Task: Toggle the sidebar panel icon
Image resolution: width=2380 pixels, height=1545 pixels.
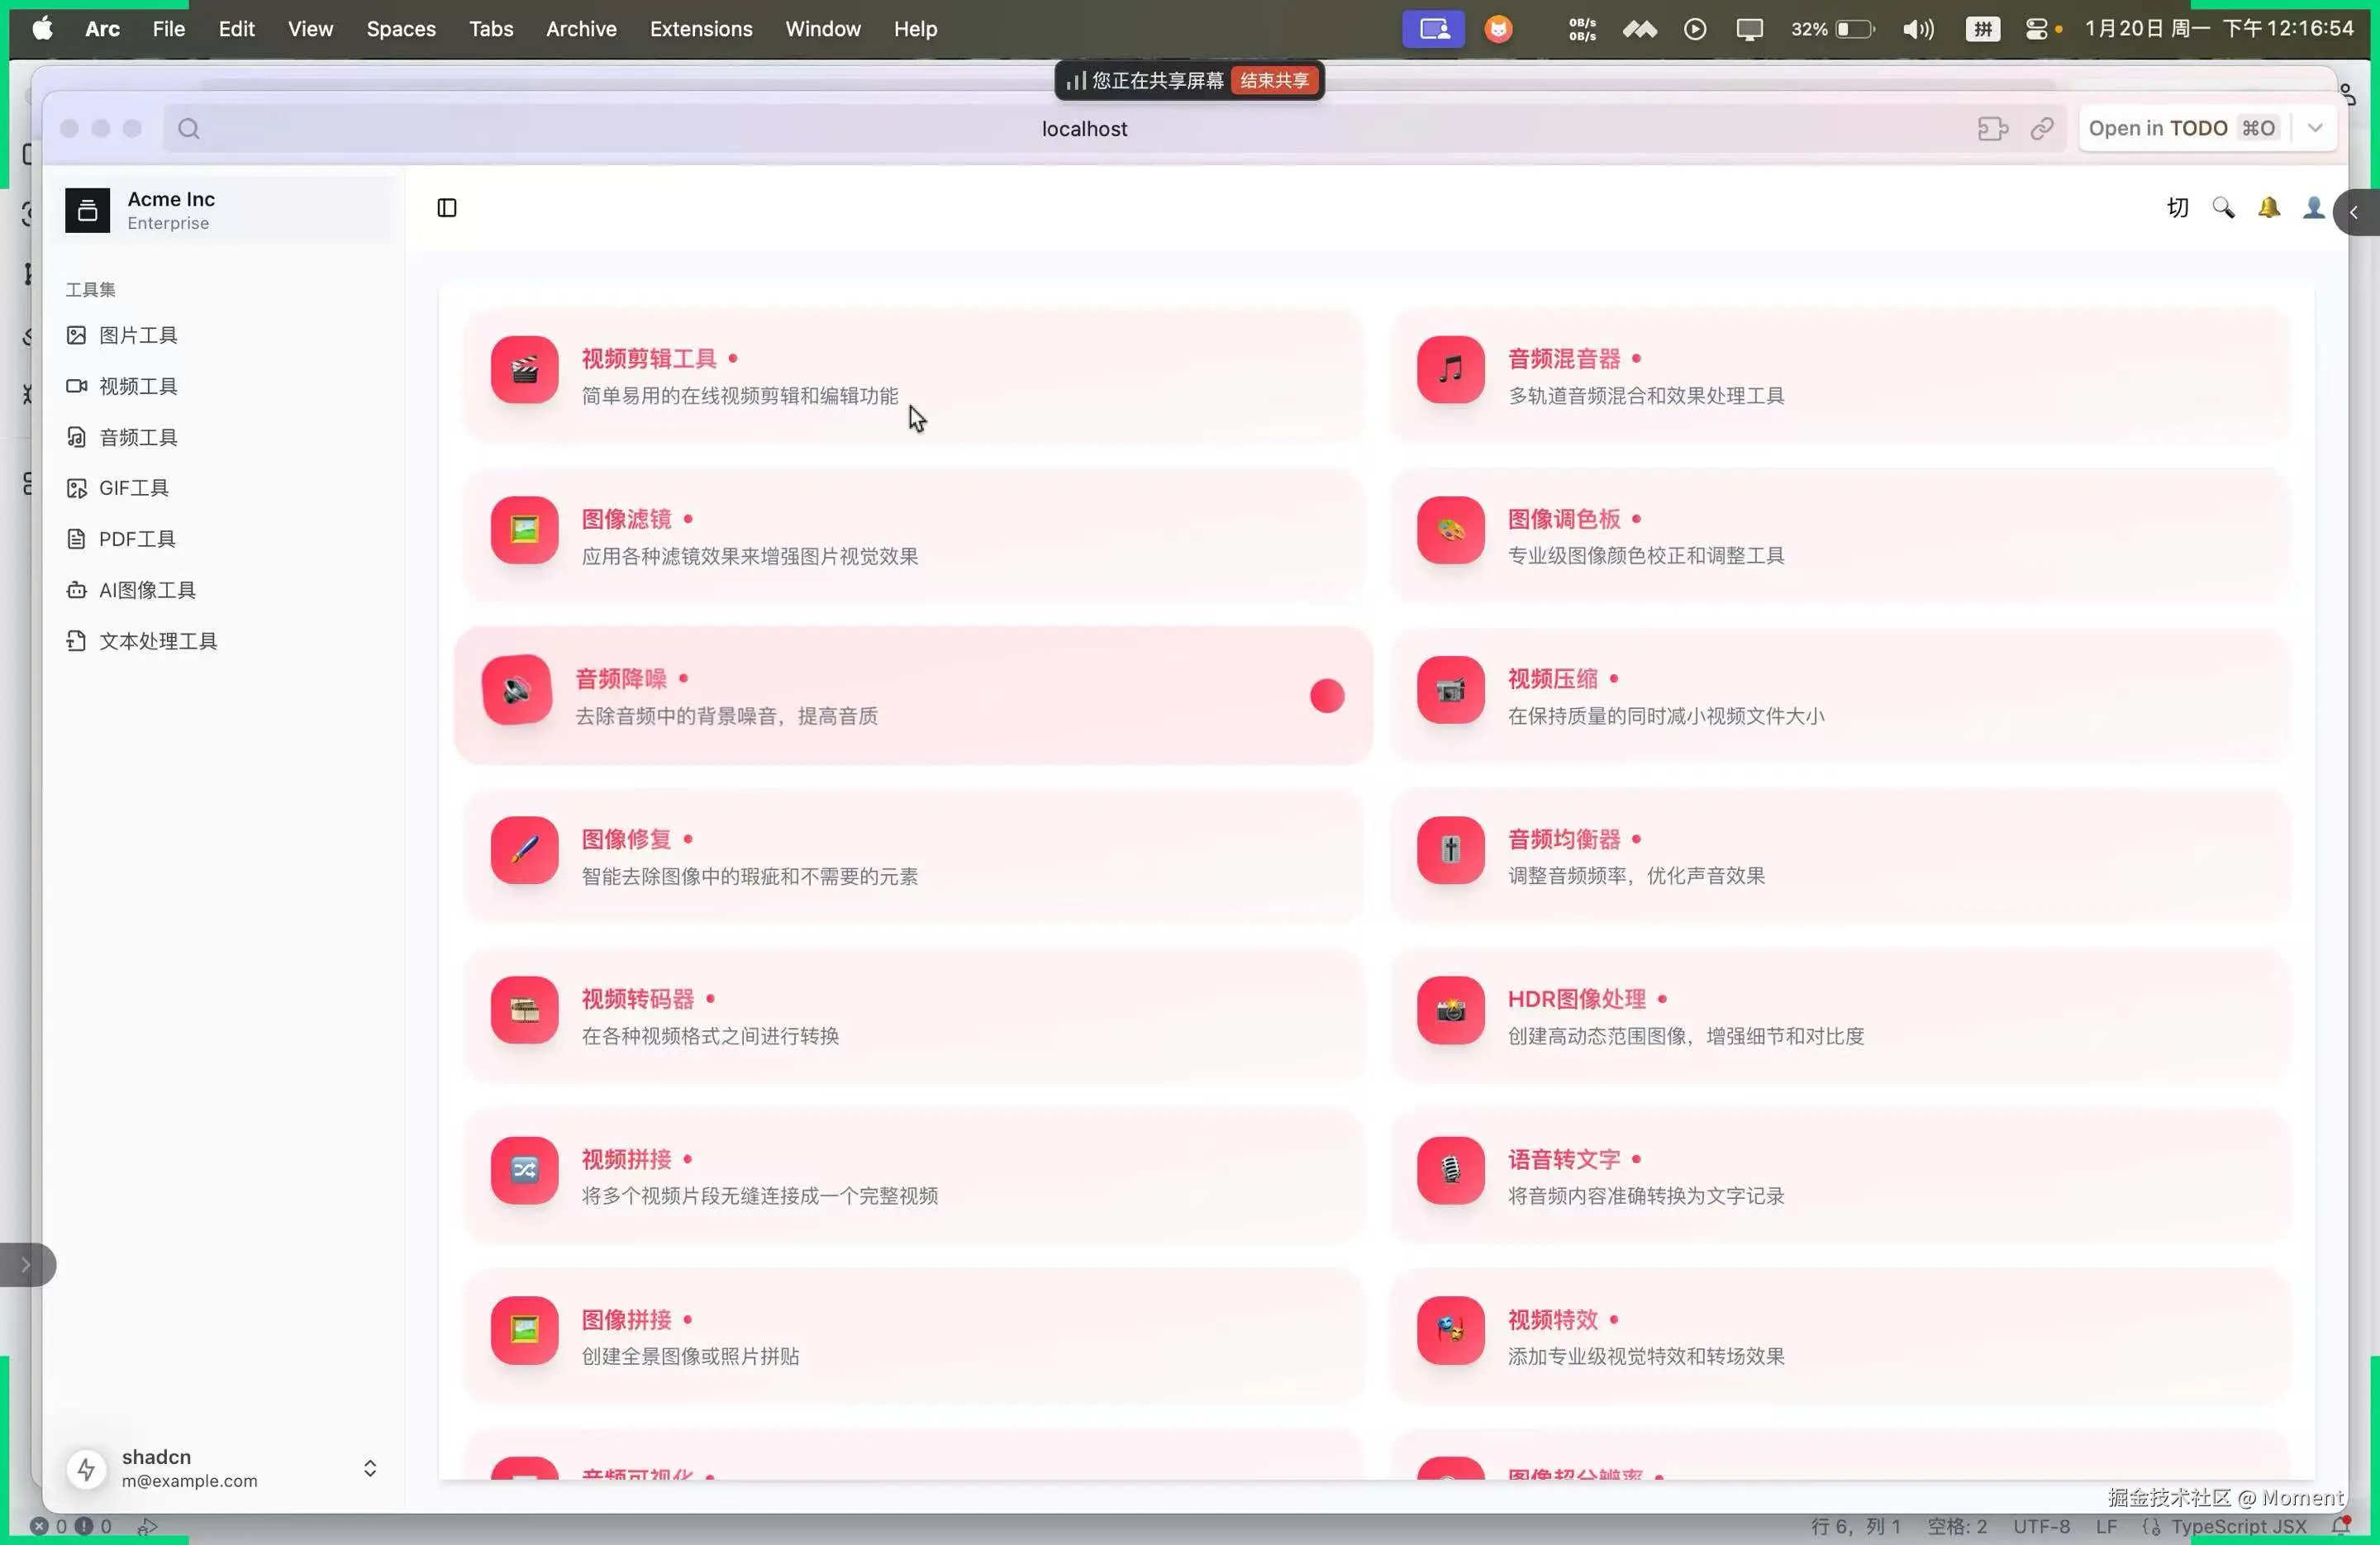Action: point(447,208)
